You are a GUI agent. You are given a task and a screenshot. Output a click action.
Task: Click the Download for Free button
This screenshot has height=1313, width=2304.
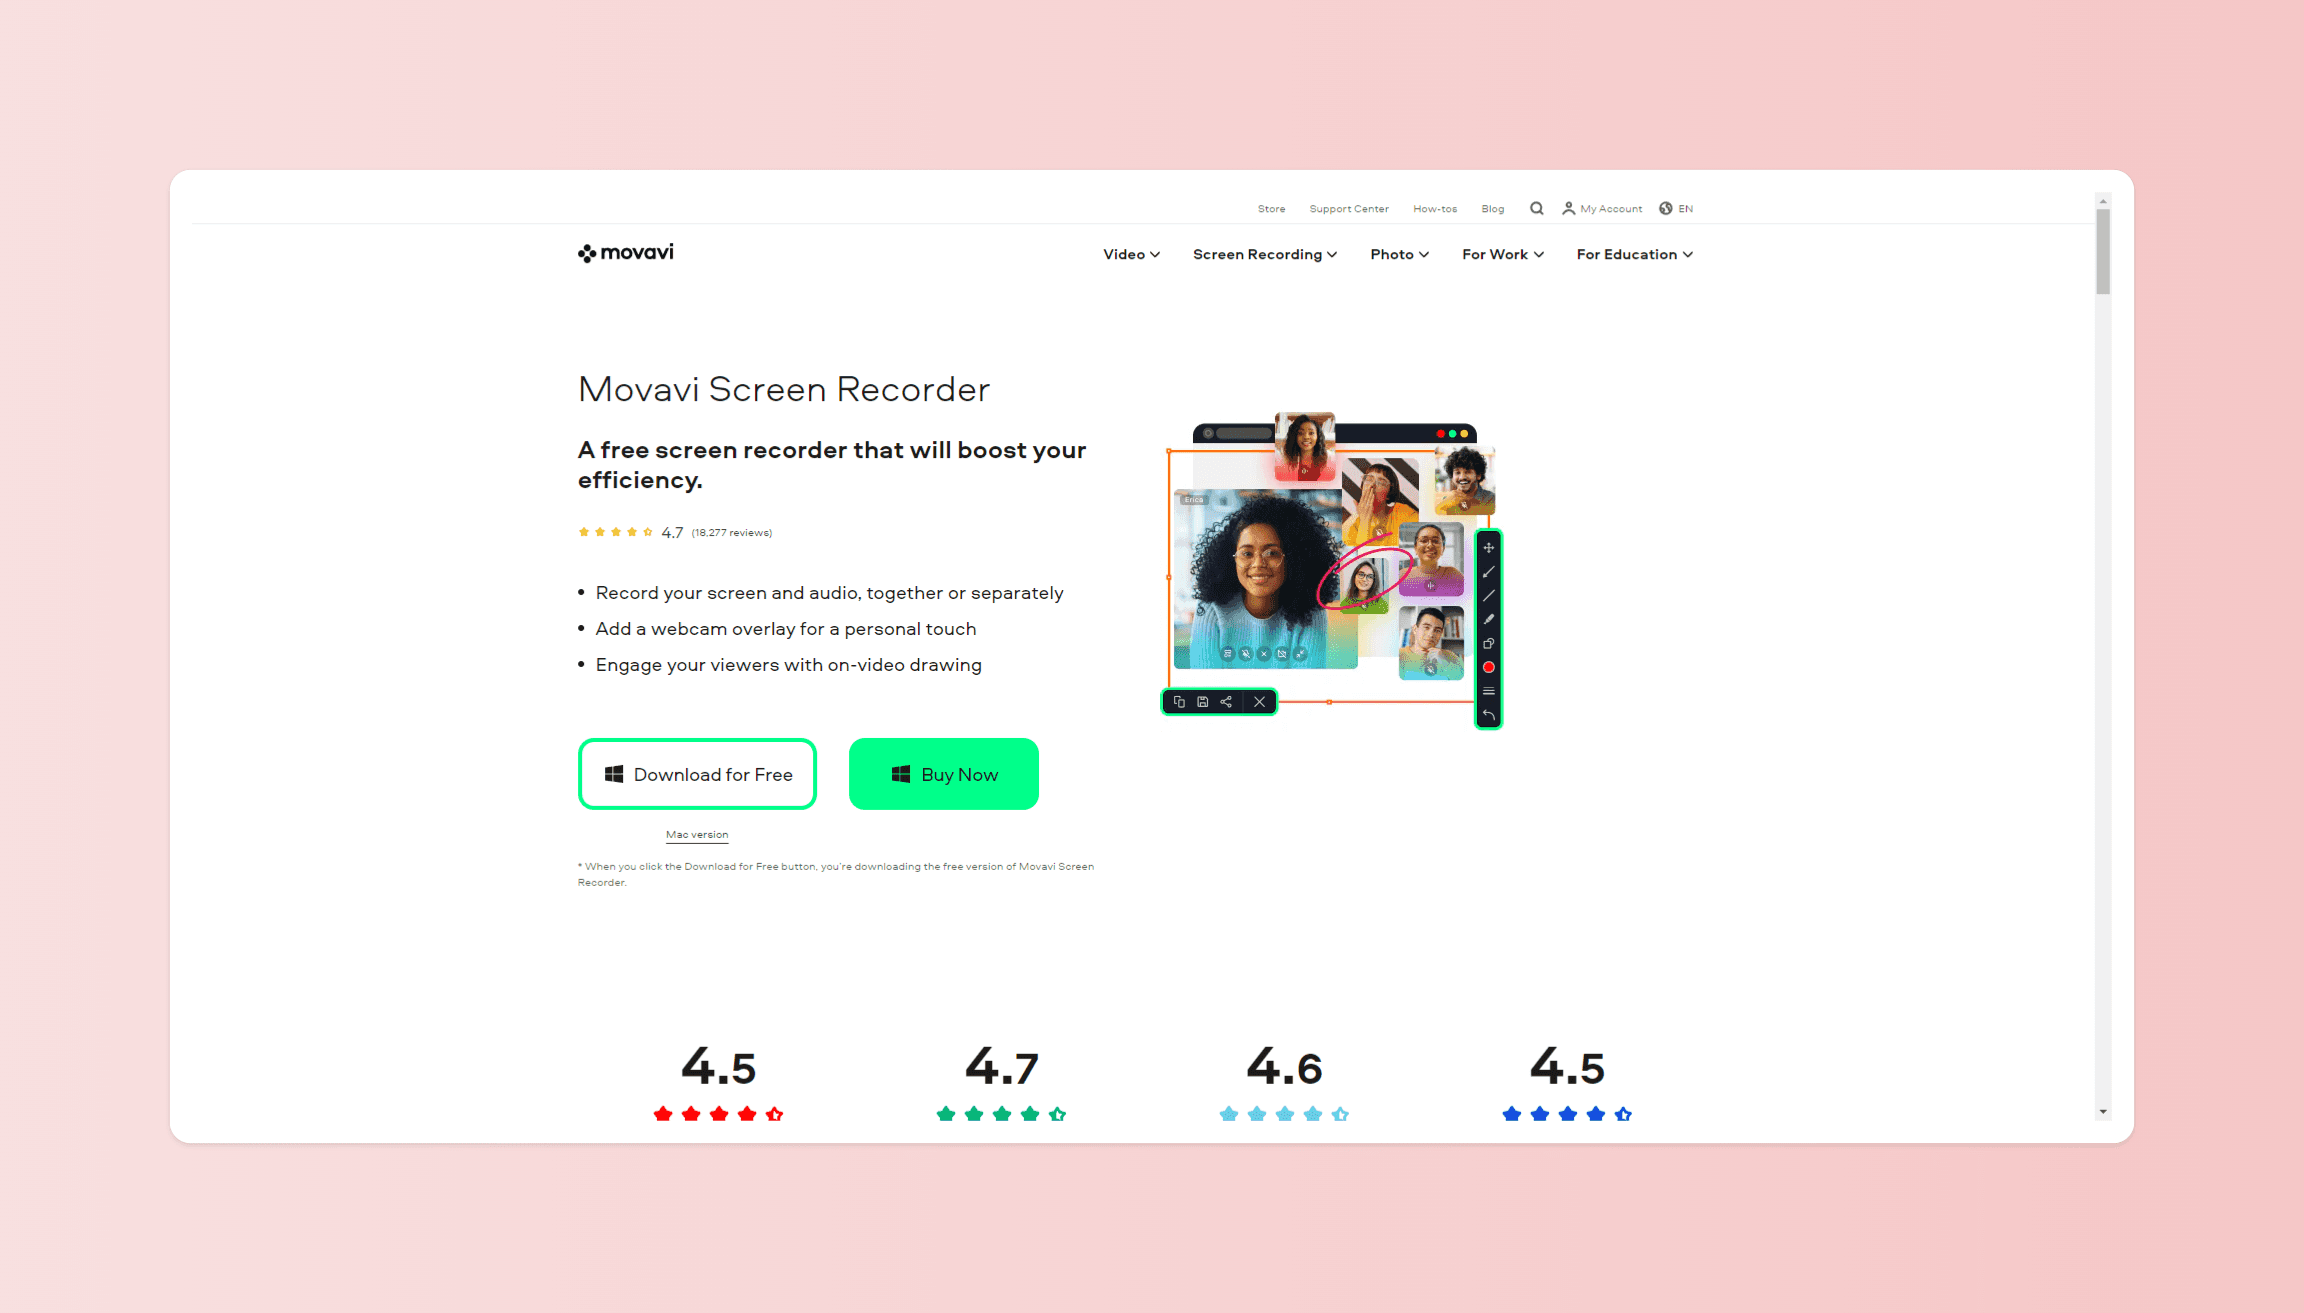click(696, 774)
